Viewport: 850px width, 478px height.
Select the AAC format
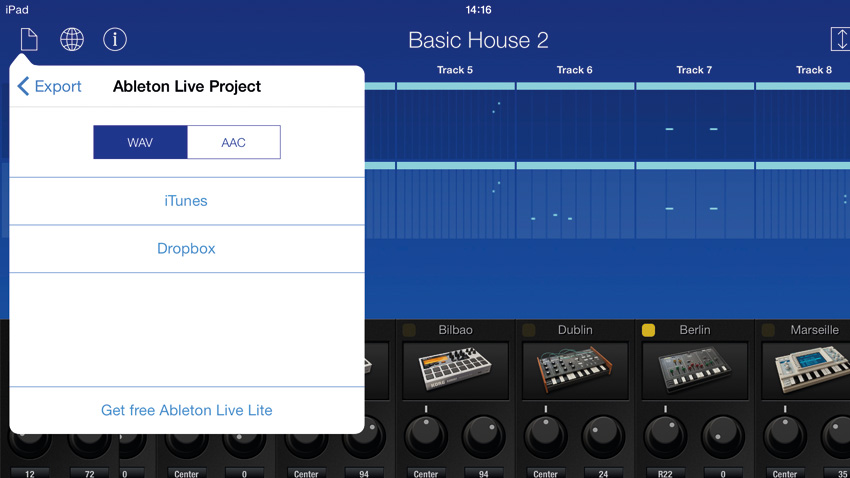tap(234, 142)
